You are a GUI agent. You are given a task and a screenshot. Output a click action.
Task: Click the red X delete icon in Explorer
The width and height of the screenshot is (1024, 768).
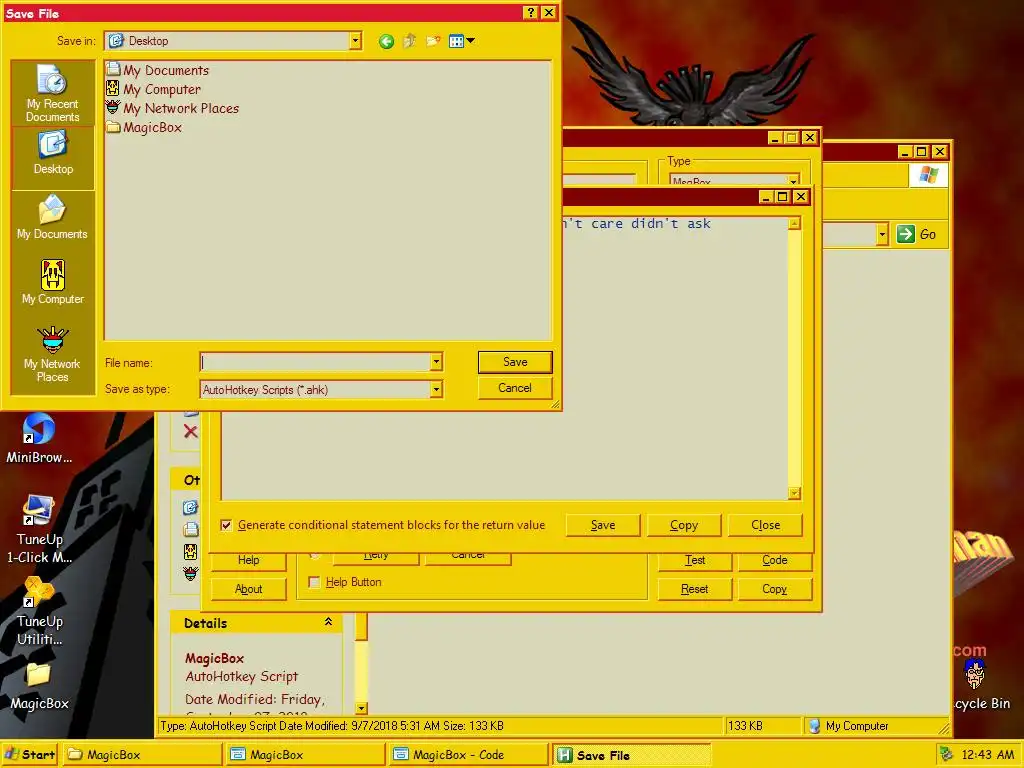(x=190, y=431)
